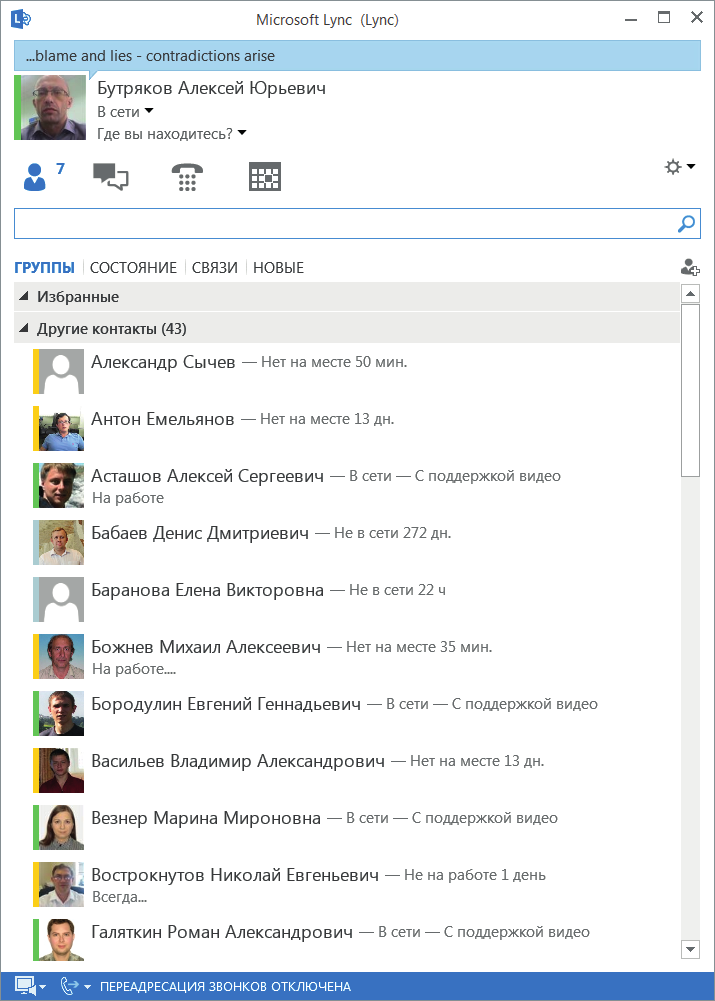Open the Options gear icon
715x1001 pixels.
tap(673, 167)
